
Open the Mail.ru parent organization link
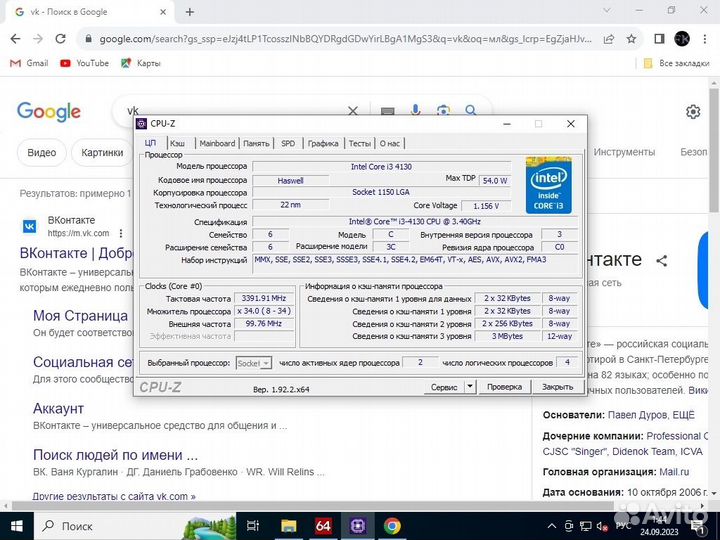point(674,472)
